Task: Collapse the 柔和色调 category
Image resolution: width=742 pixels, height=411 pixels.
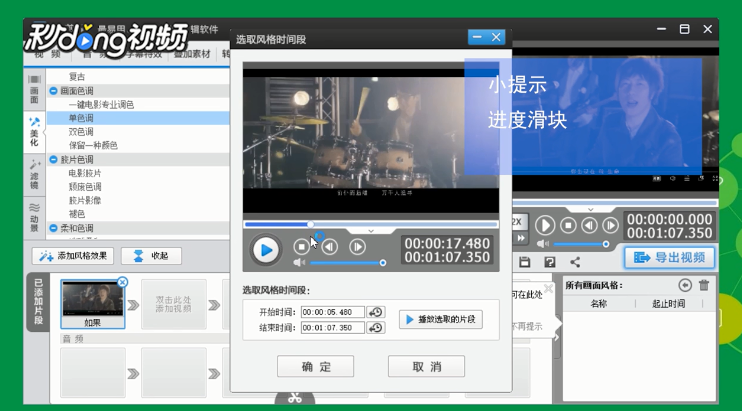Action: (x=53, y=228)
